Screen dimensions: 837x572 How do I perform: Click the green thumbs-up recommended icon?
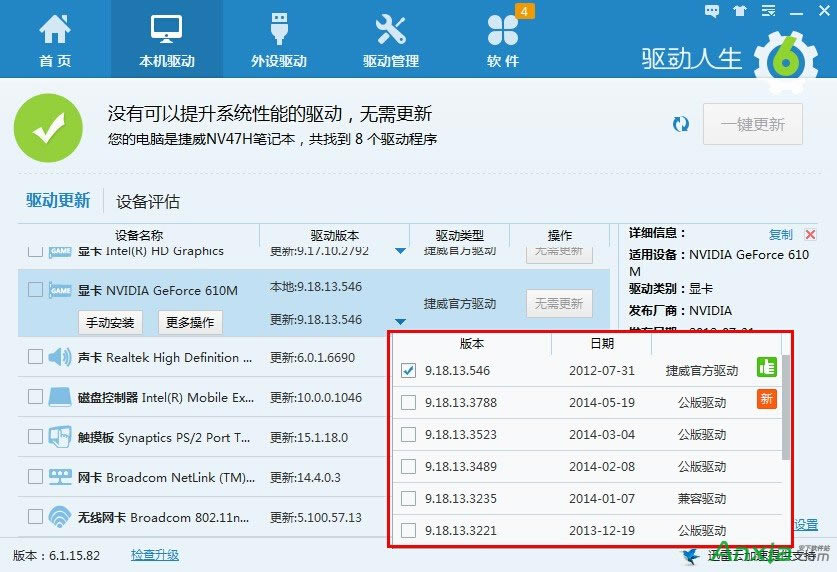(765, 370)
